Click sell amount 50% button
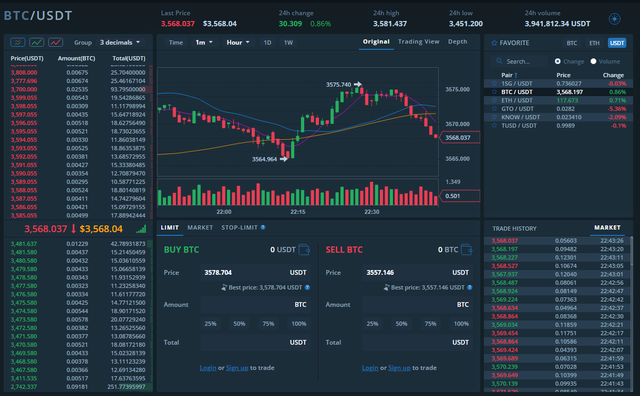This screenshot has height=396, width=640. (401, 323)
